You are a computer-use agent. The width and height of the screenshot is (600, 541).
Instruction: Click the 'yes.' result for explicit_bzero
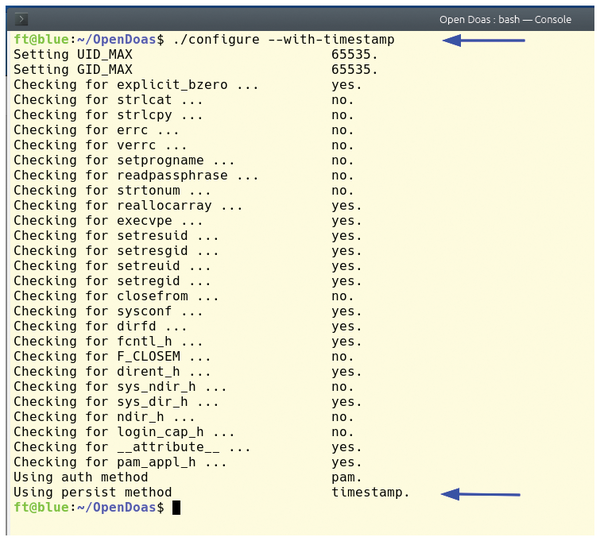[347, 85]
